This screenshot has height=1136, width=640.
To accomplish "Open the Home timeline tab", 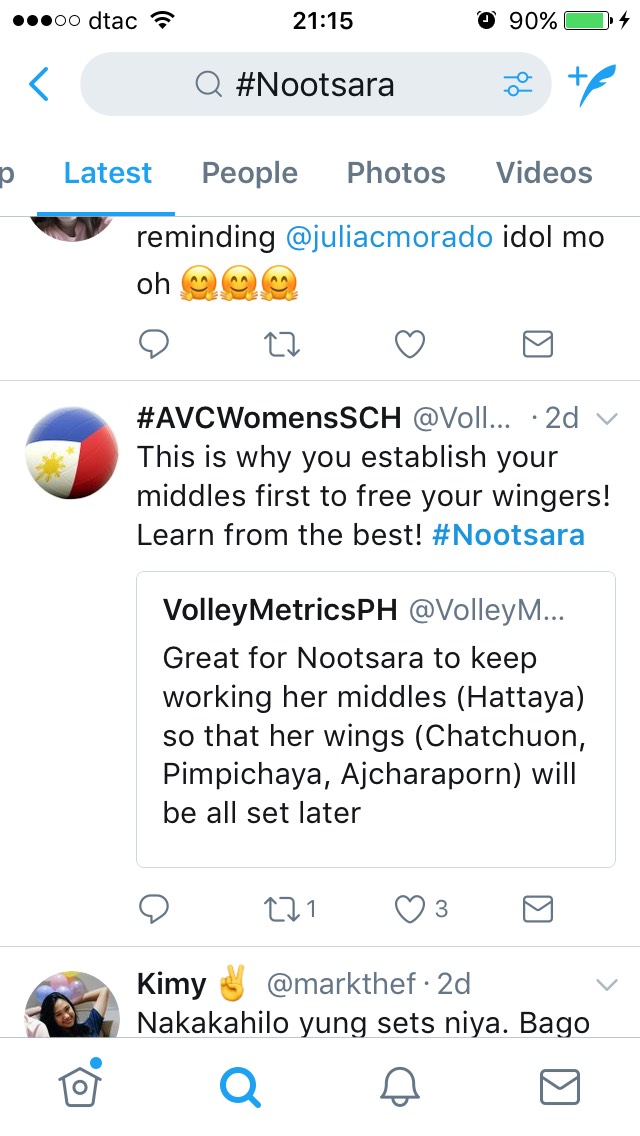I will coord(80,1086).
